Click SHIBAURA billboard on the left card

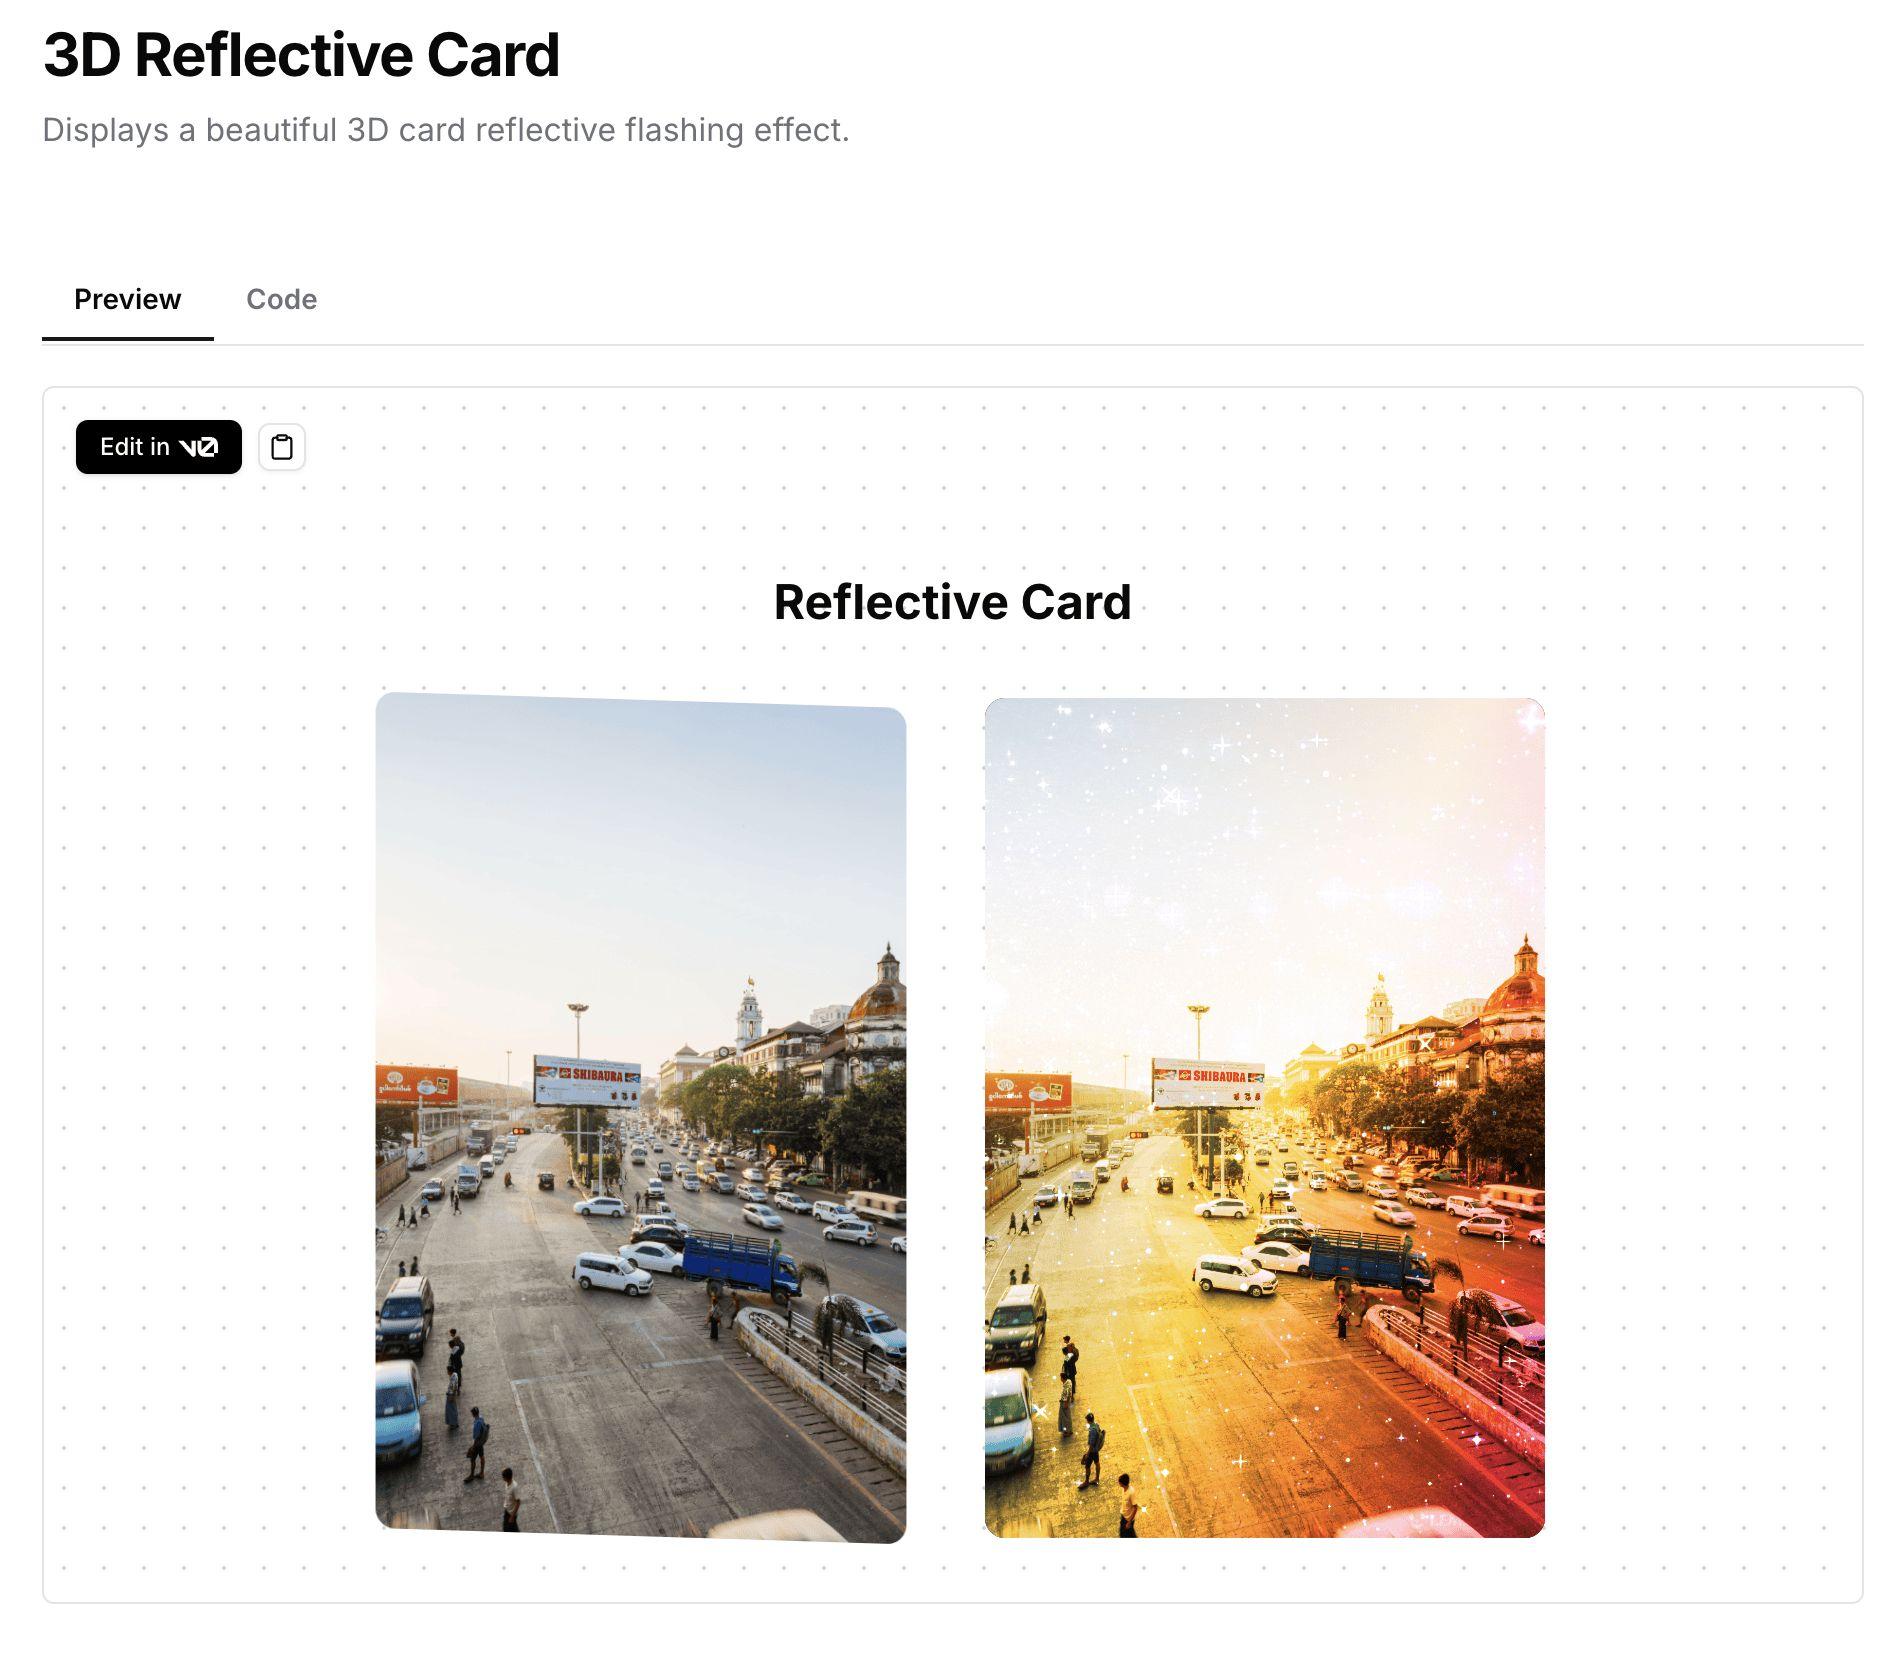tap(587, 1081)
